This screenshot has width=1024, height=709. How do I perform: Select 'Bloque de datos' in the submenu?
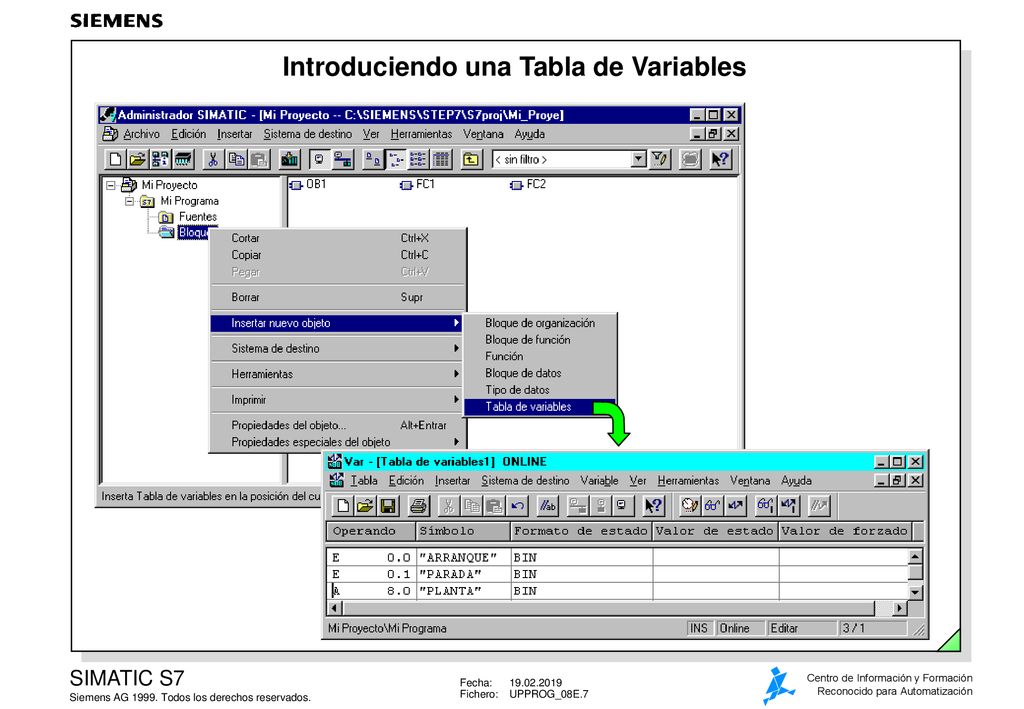coord(539,373)
